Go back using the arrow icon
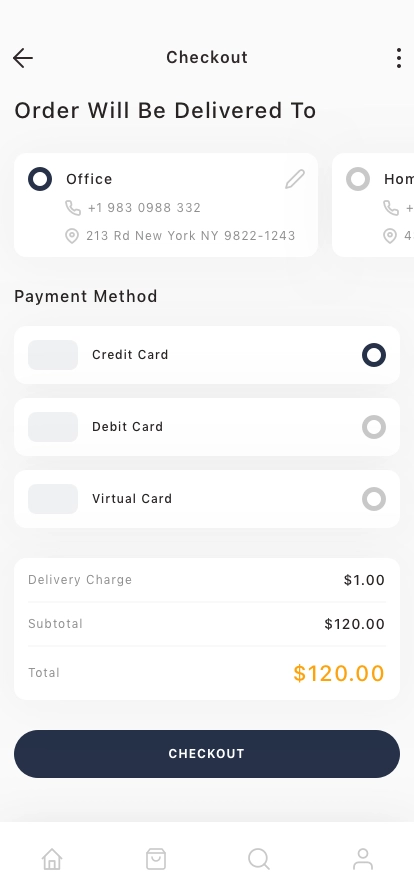Viewport: 414px width, 896px height. [x=23, y=58]
